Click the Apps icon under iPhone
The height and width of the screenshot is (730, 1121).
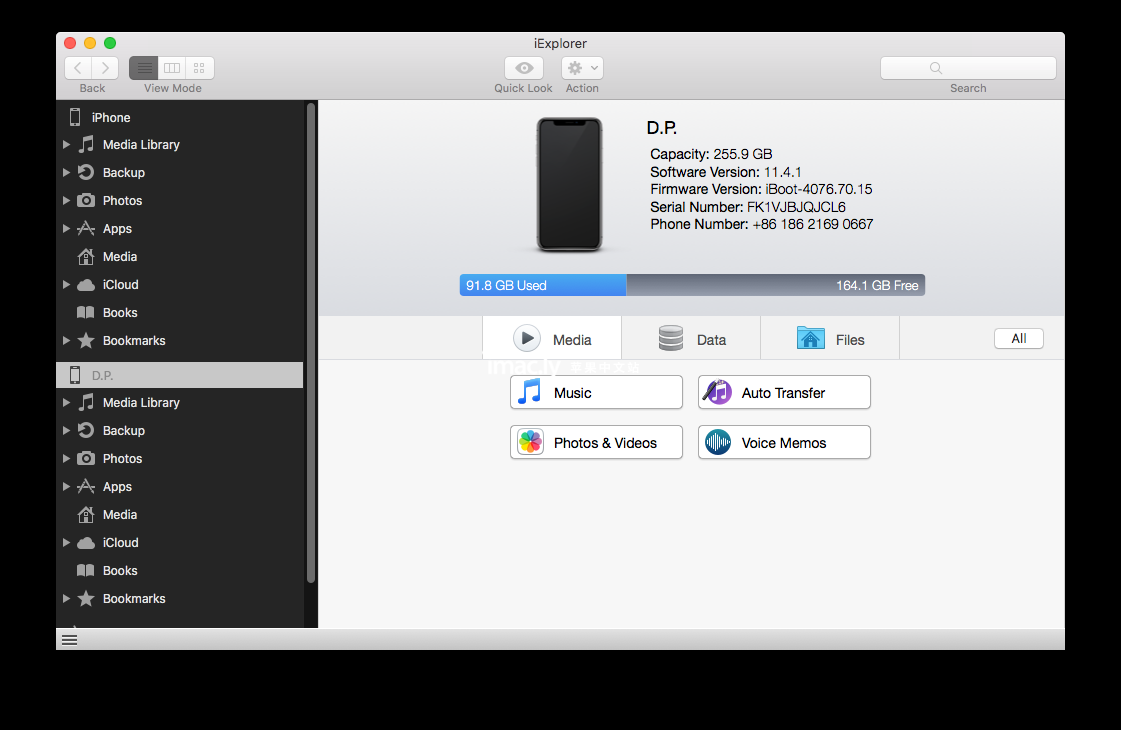(x=86, y=229)
